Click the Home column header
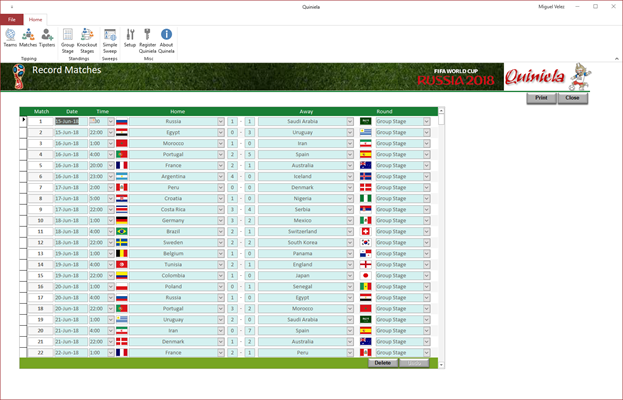Screen dimensions: 623x400 pyautogui.click(x=177, y=112)
